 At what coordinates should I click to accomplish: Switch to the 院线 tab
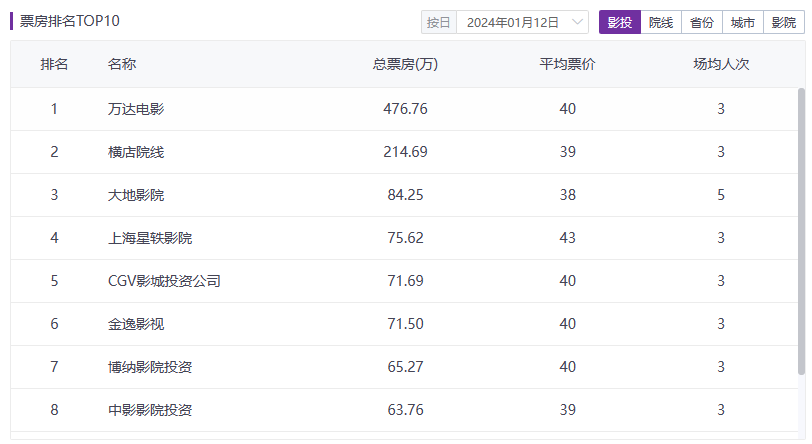tap(661, 23)
